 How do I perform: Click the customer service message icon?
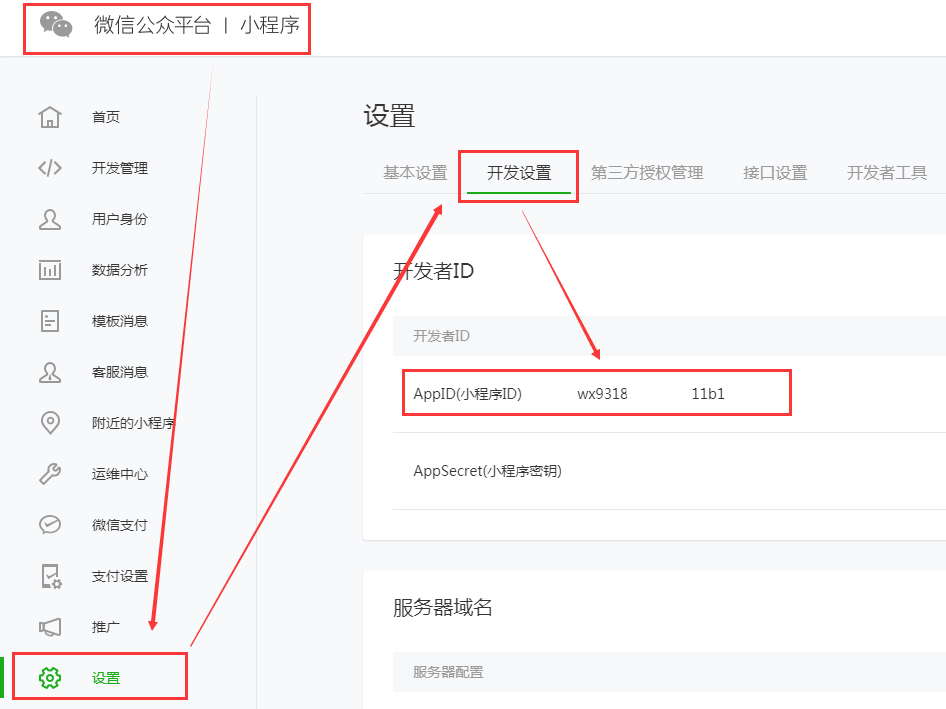tap(50, 372)
